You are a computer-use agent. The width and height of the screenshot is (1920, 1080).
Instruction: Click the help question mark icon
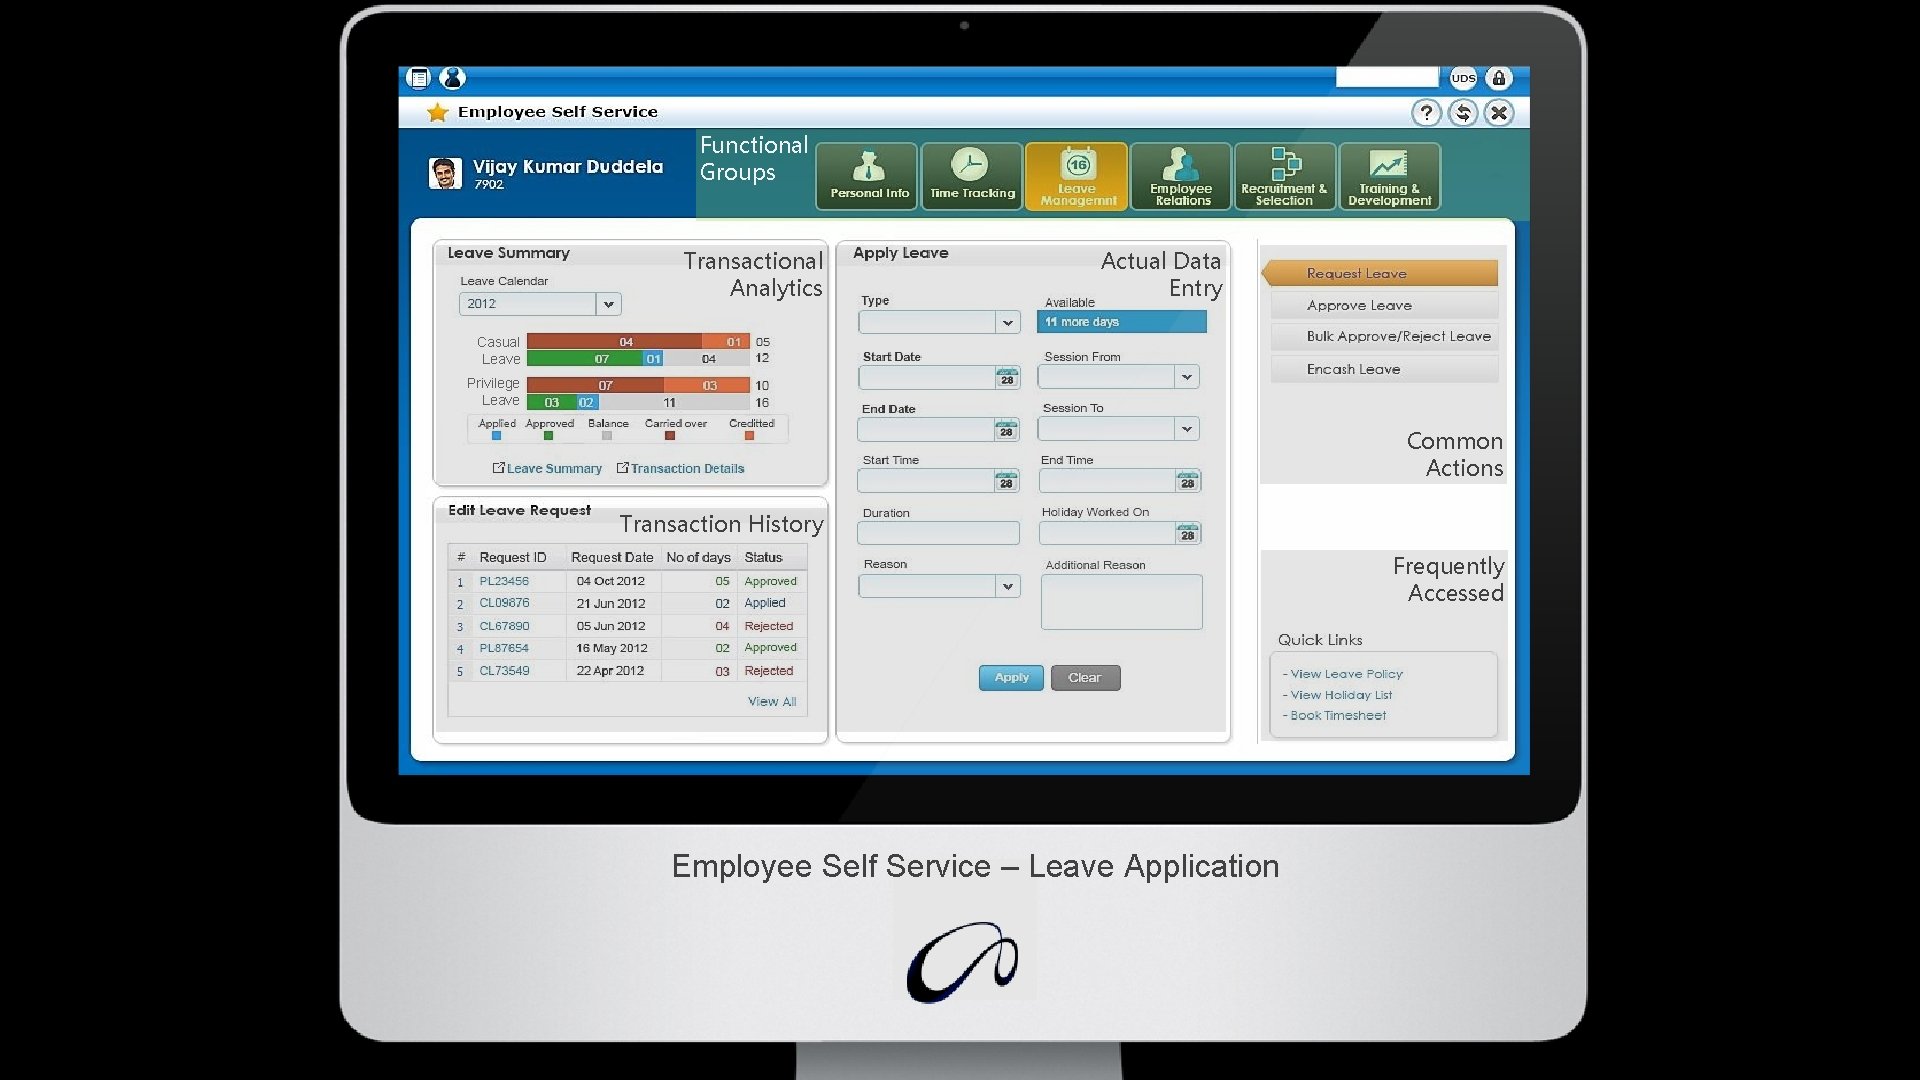pos(1426,113)
